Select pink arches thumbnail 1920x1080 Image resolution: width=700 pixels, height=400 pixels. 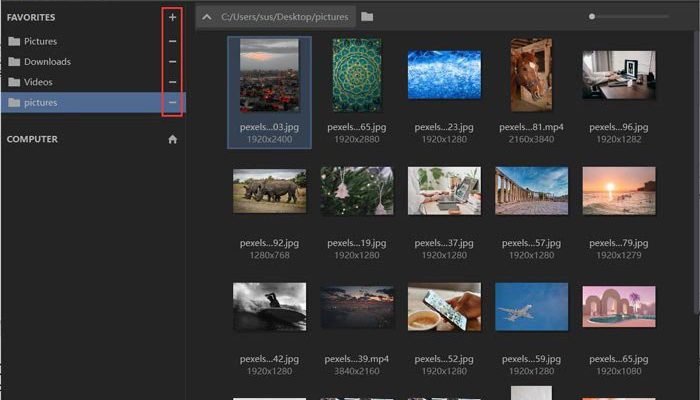point(619,307)
